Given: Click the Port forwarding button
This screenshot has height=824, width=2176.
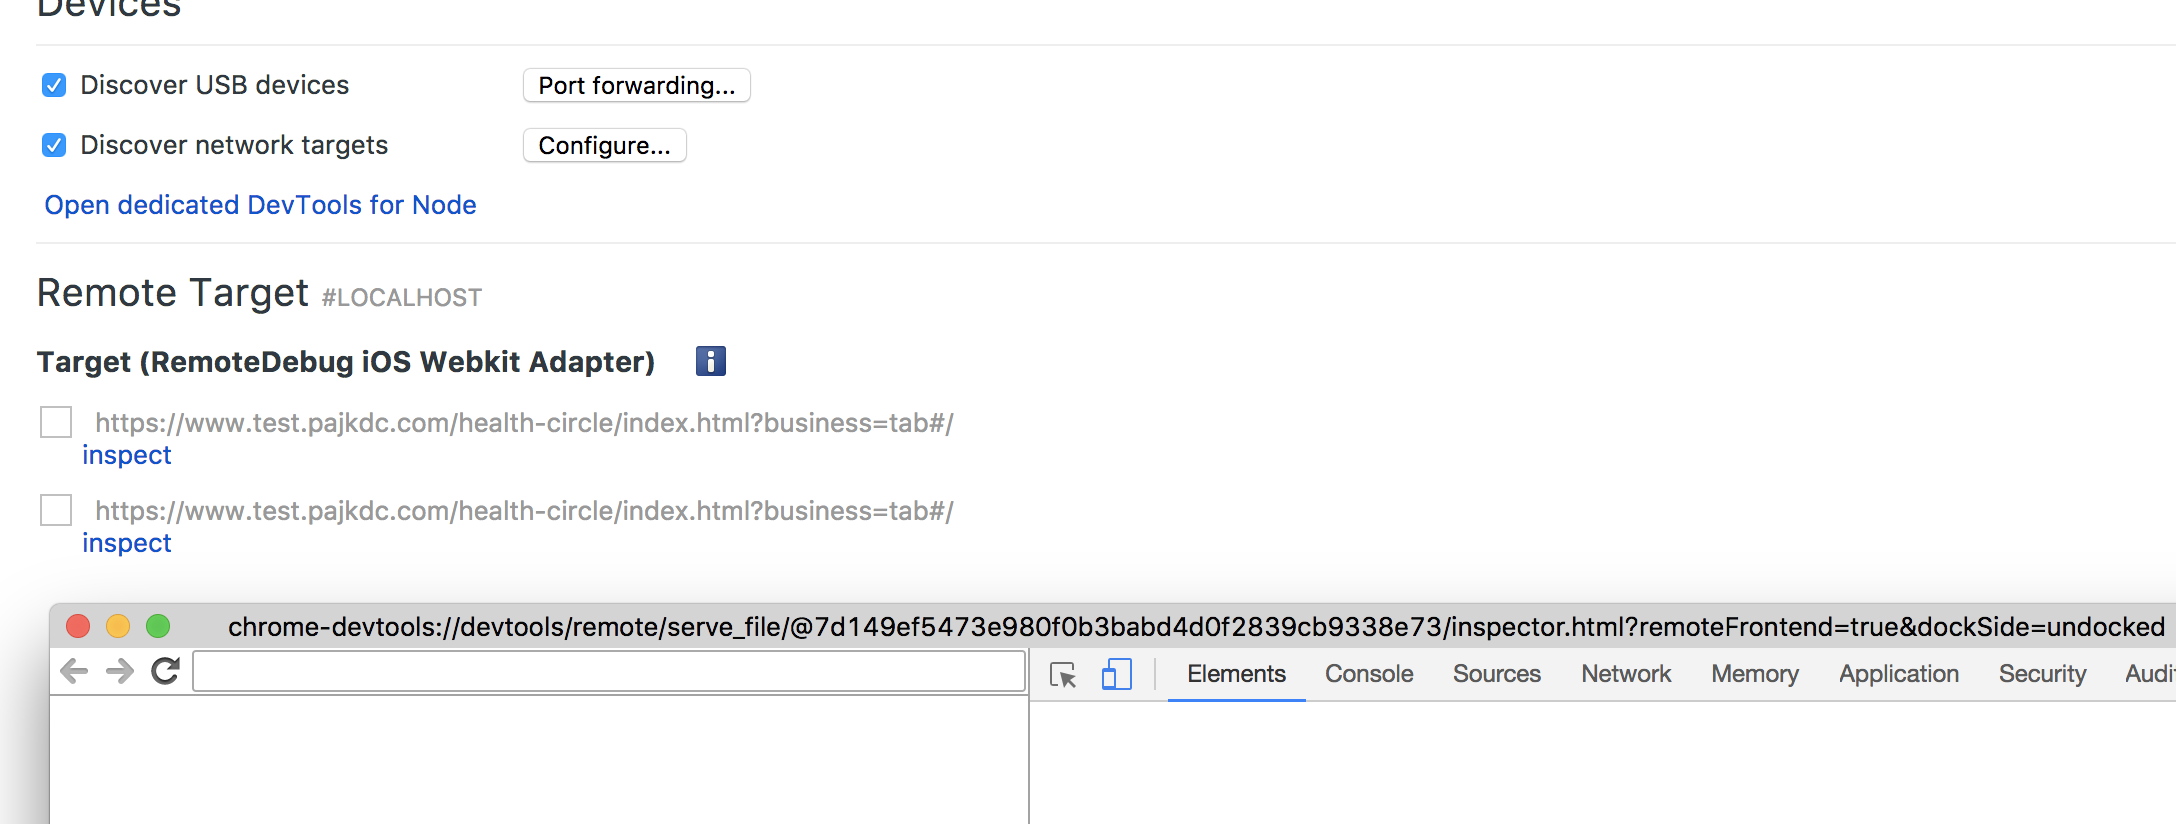Looking at the screenshot, I should coord(636,86).
